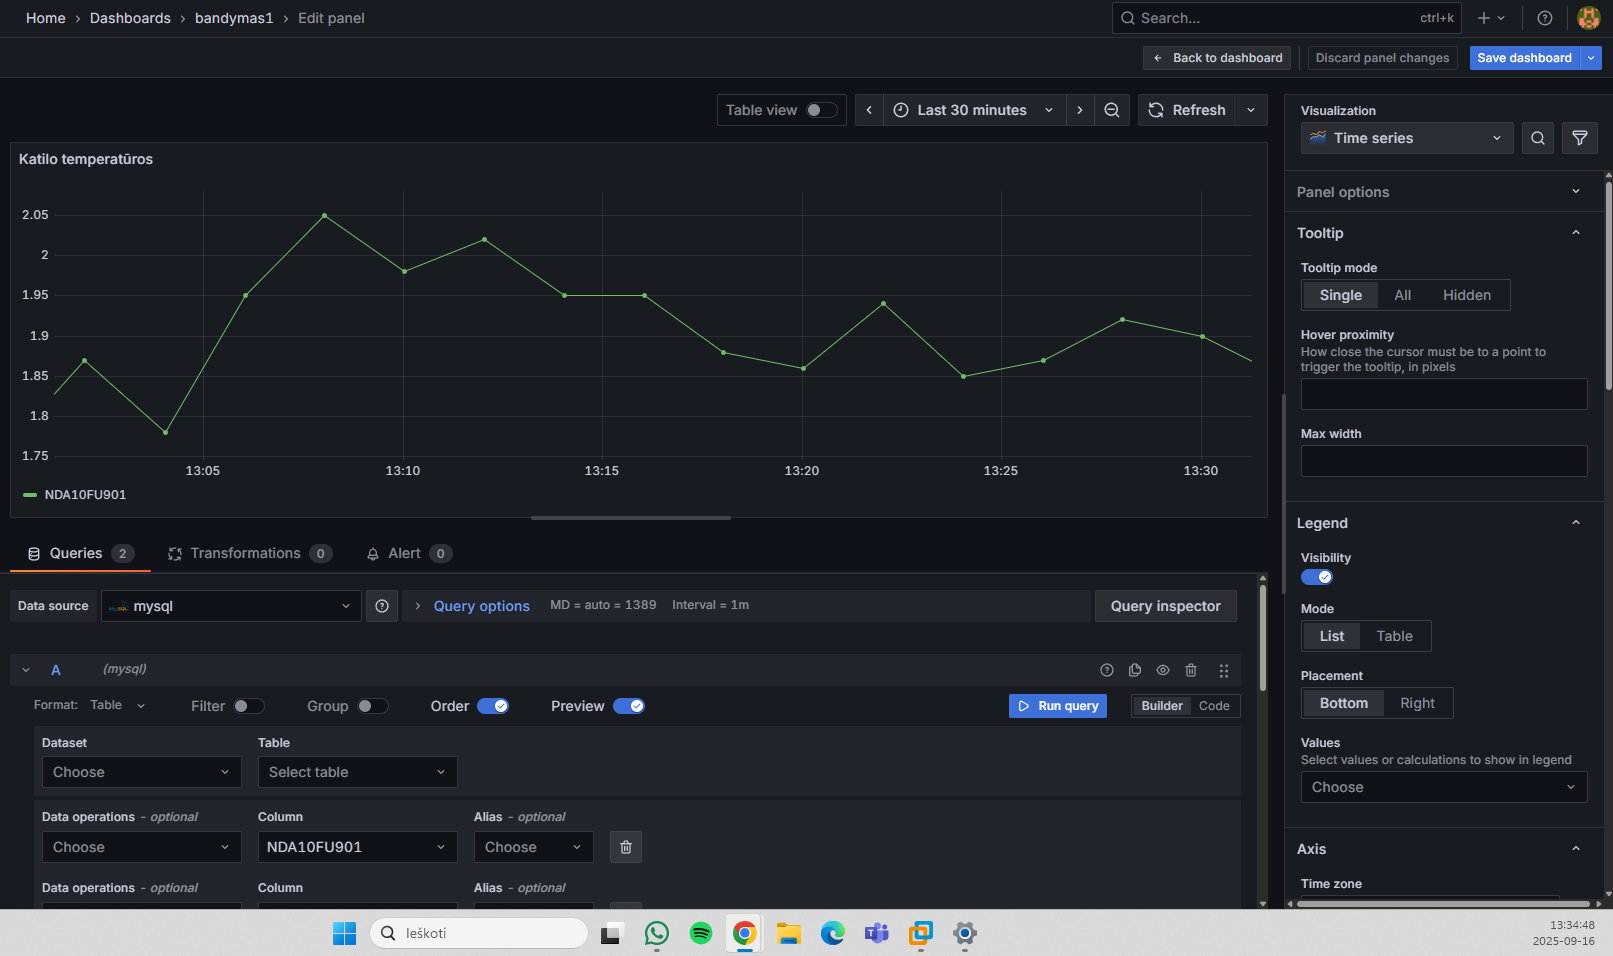This screenshot has height=956, width=1613.
Task: Click Save dashboard button
Action: [x=1524, y=58]
